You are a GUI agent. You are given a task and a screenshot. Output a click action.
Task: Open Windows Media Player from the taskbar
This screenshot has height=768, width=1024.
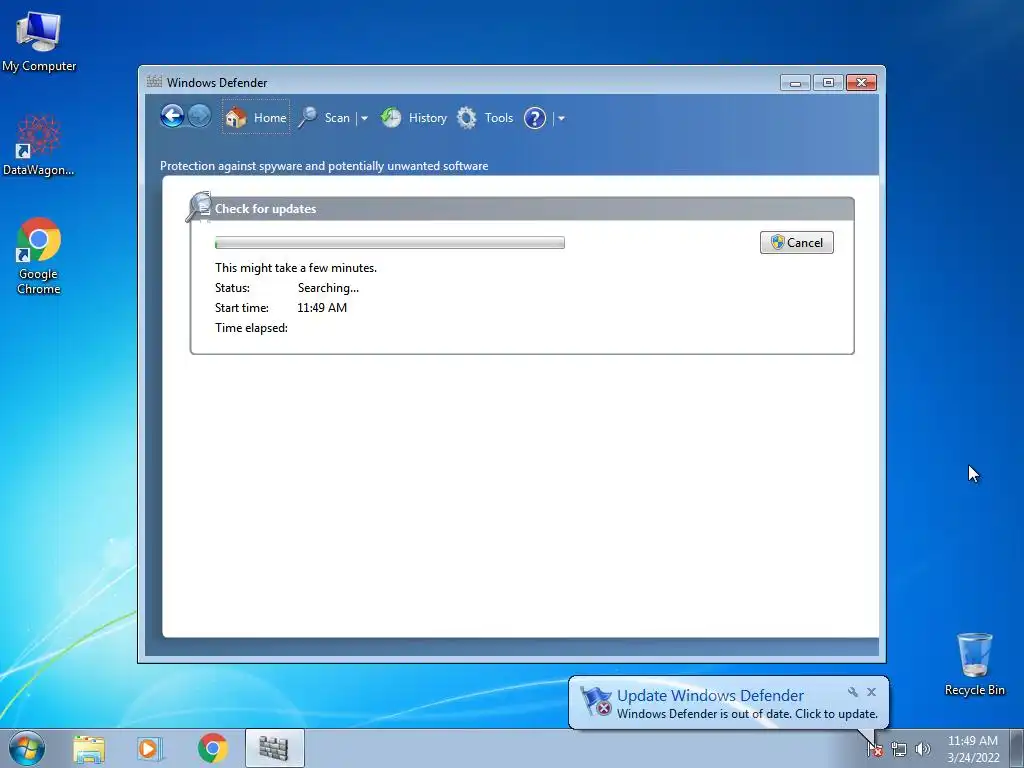(150, 749)
